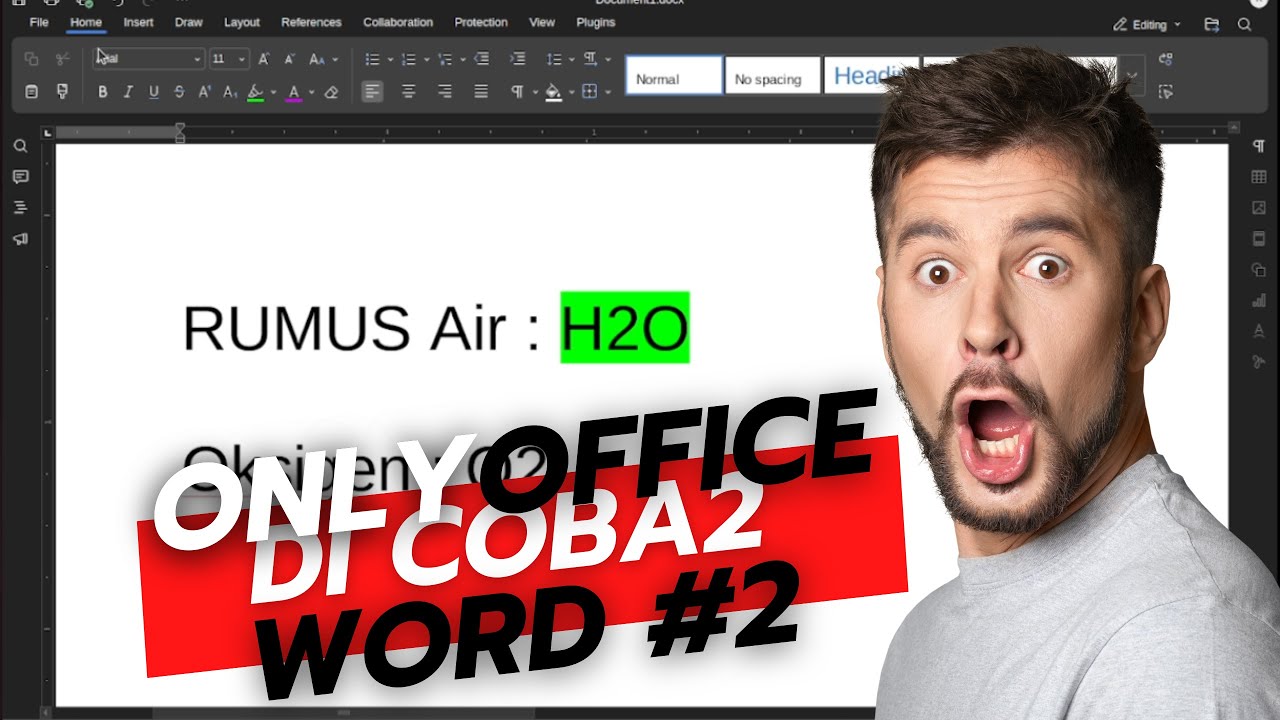Open the font name dropdown

pyautogui.click(x=197, y=59)
